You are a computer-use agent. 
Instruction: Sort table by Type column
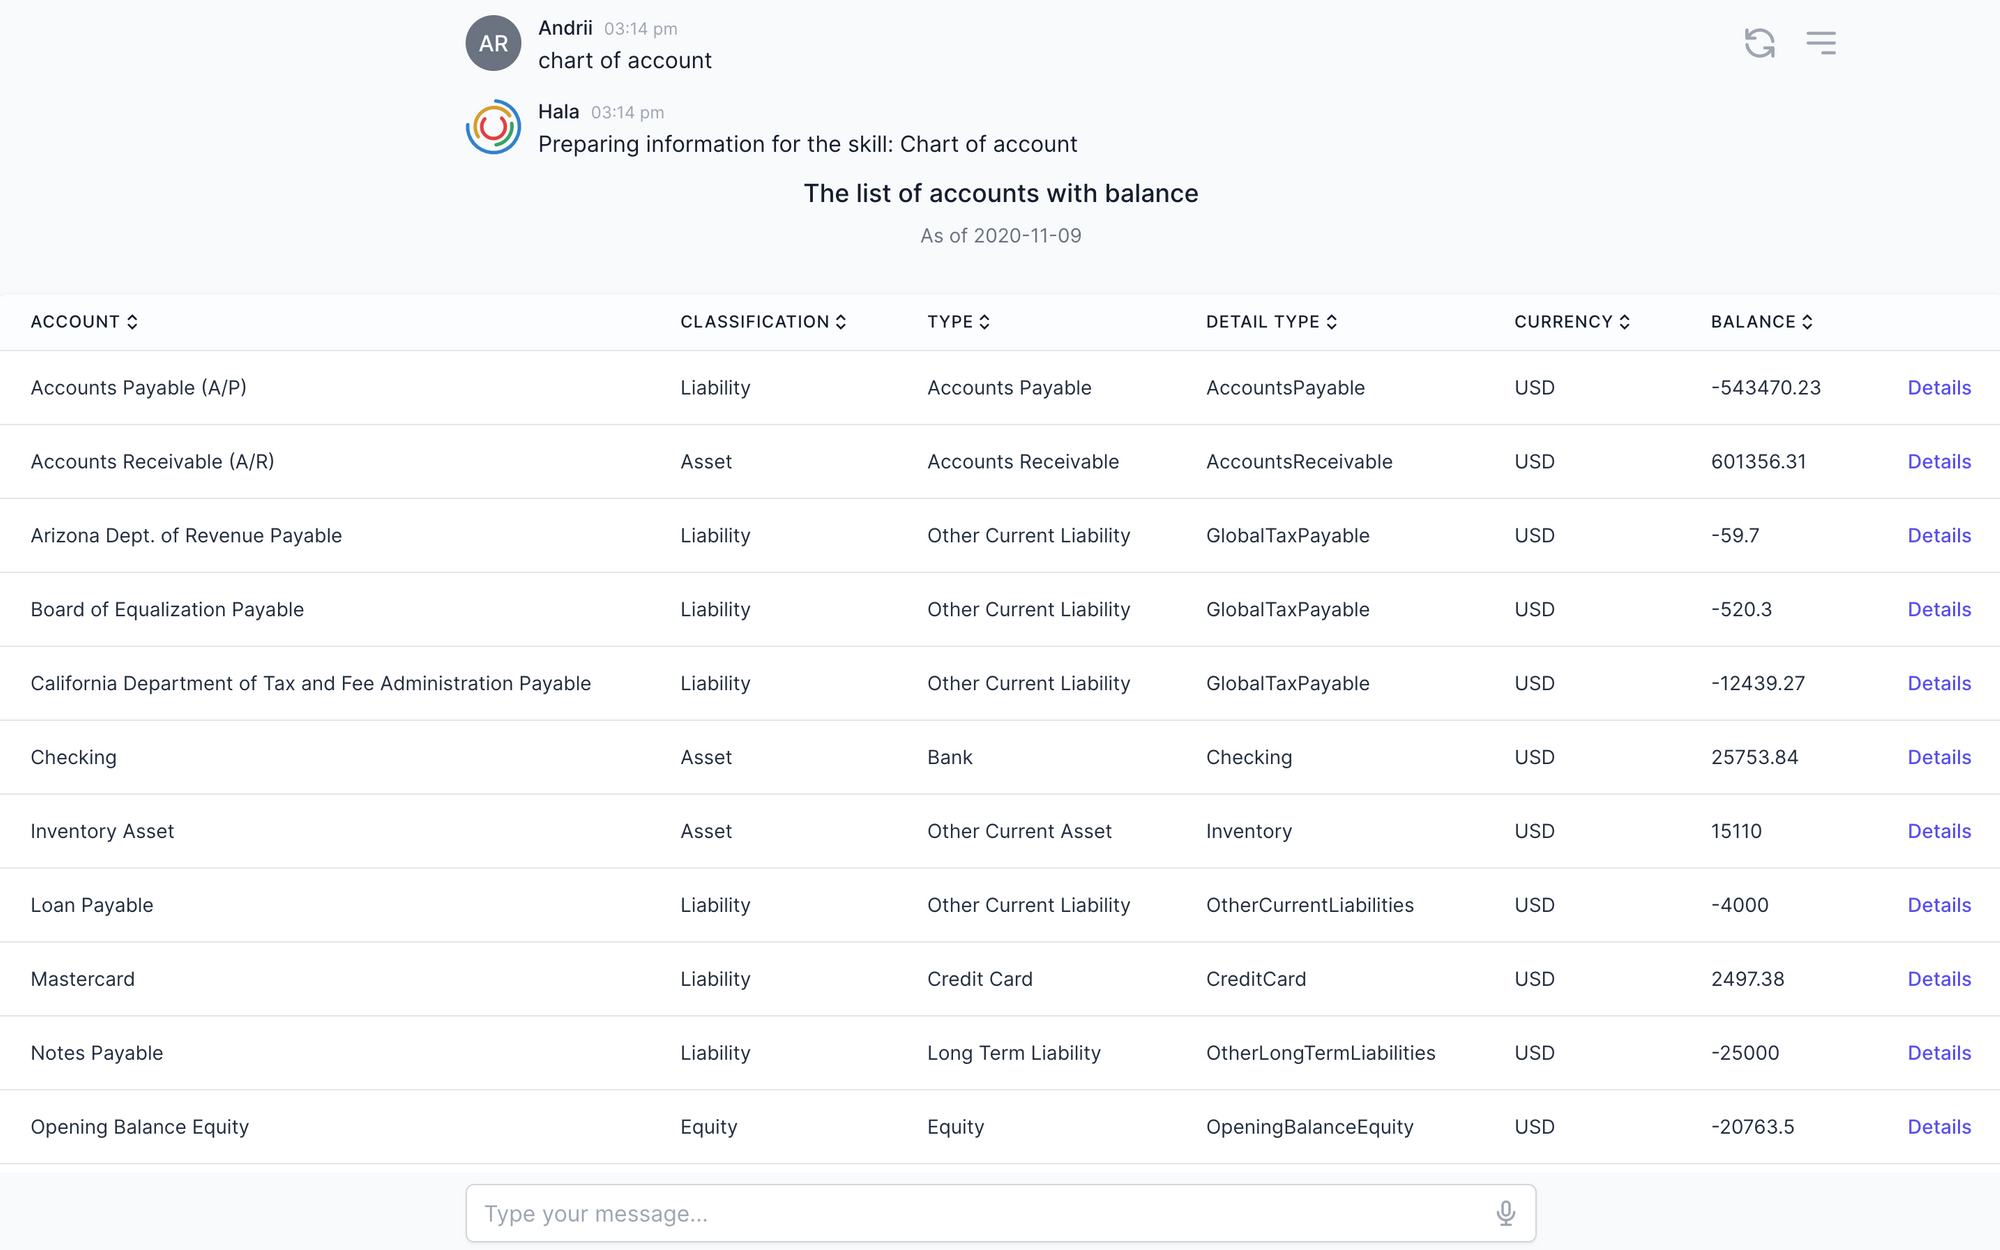point(958,322)
